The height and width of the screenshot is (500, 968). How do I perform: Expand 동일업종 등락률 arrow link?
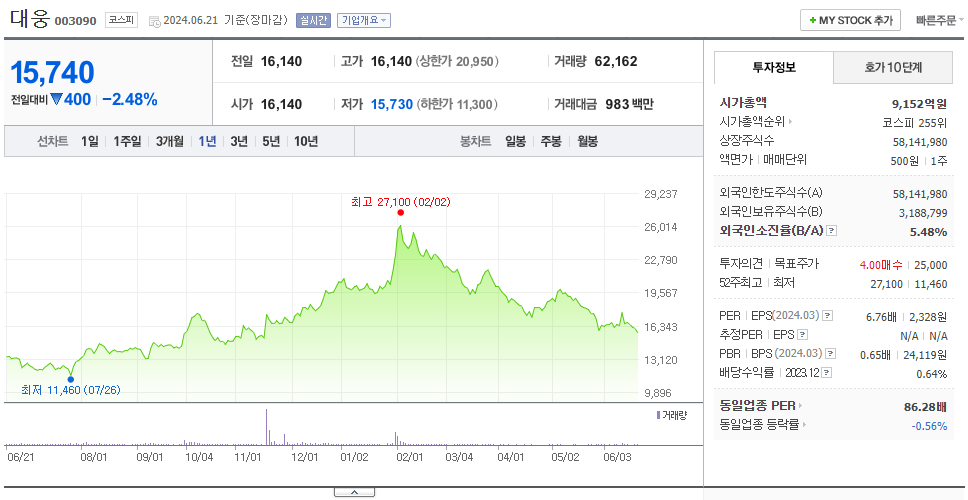point(763,425)
